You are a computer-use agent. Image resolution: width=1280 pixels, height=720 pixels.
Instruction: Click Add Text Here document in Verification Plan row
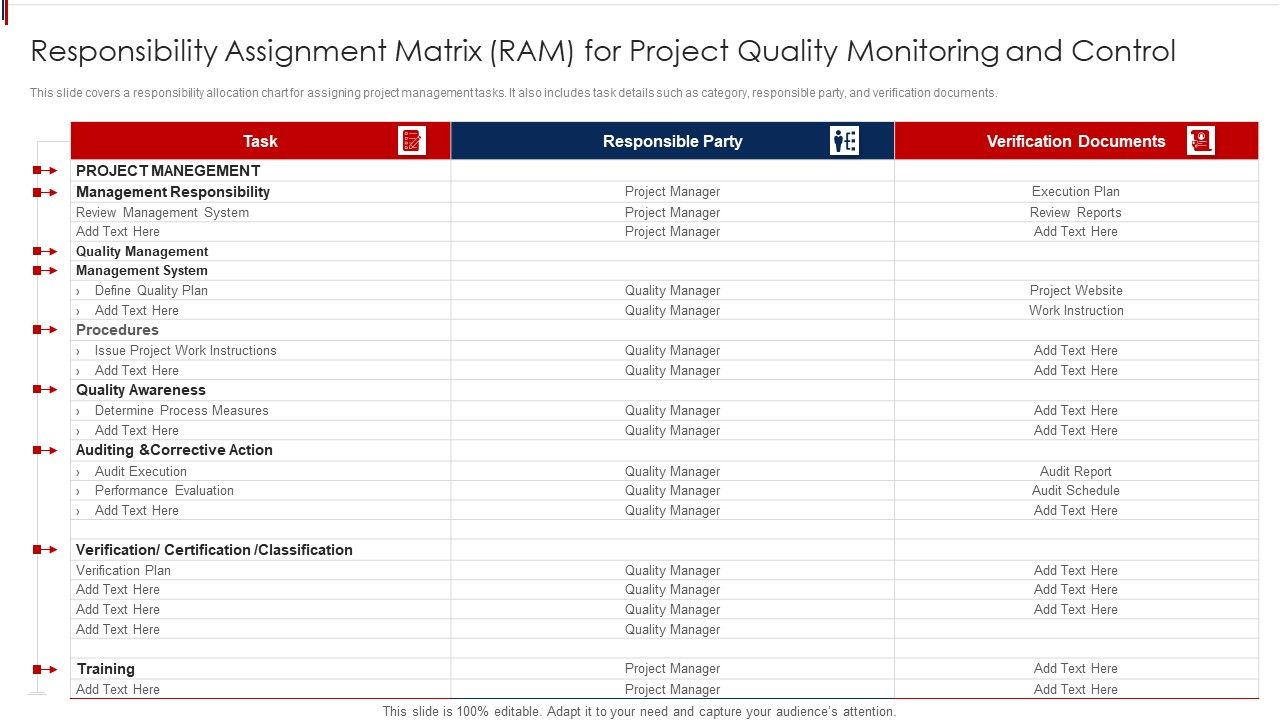(x=1076, y=570)
